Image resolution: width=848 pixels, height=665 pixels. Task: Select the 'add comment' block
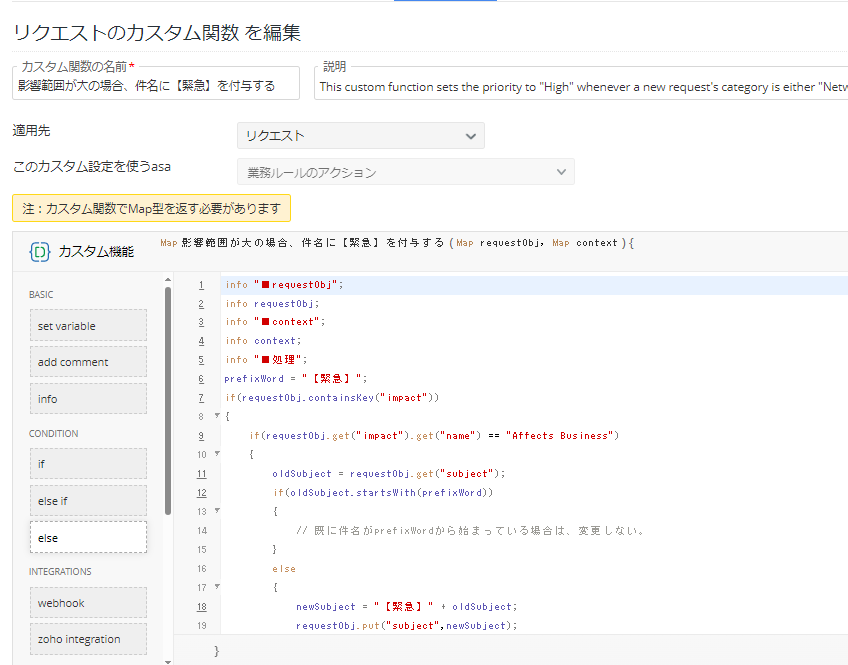88,362
